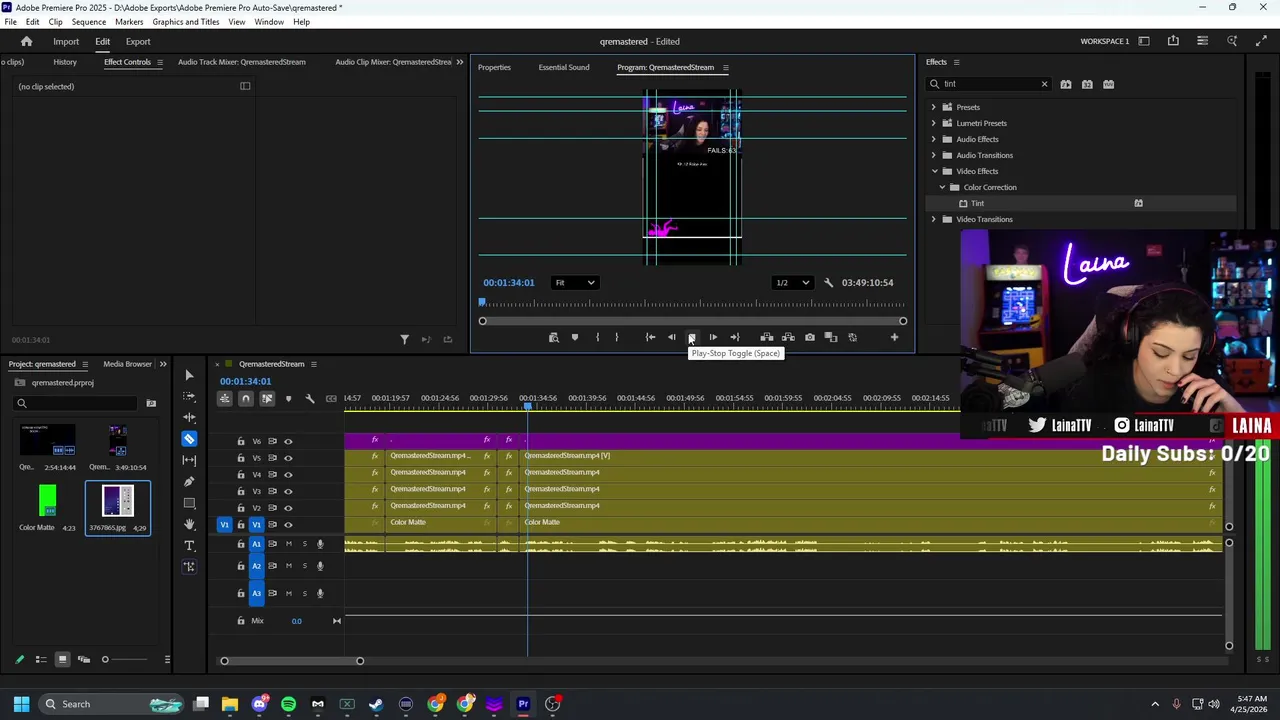Open the Sequence menu
This screenshot has height=720, width=1280.
(x=88, y=22)
